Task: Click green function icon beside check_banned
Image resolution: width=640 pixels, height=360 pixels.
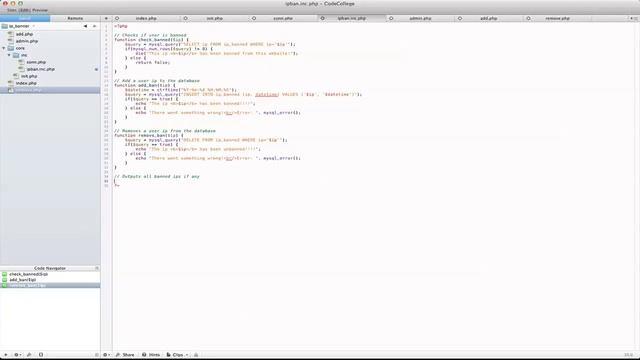Action: (x=4, y=274)
